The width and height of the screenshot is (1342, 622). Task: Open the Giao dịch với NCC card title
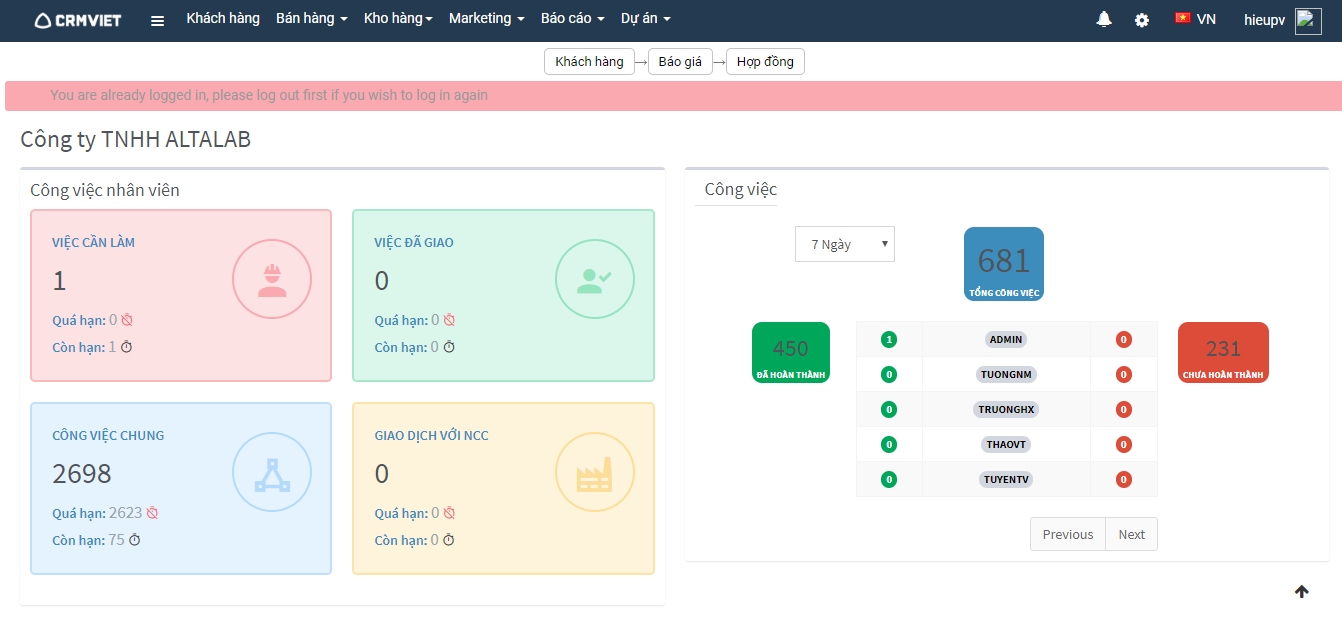coord(431,435)
